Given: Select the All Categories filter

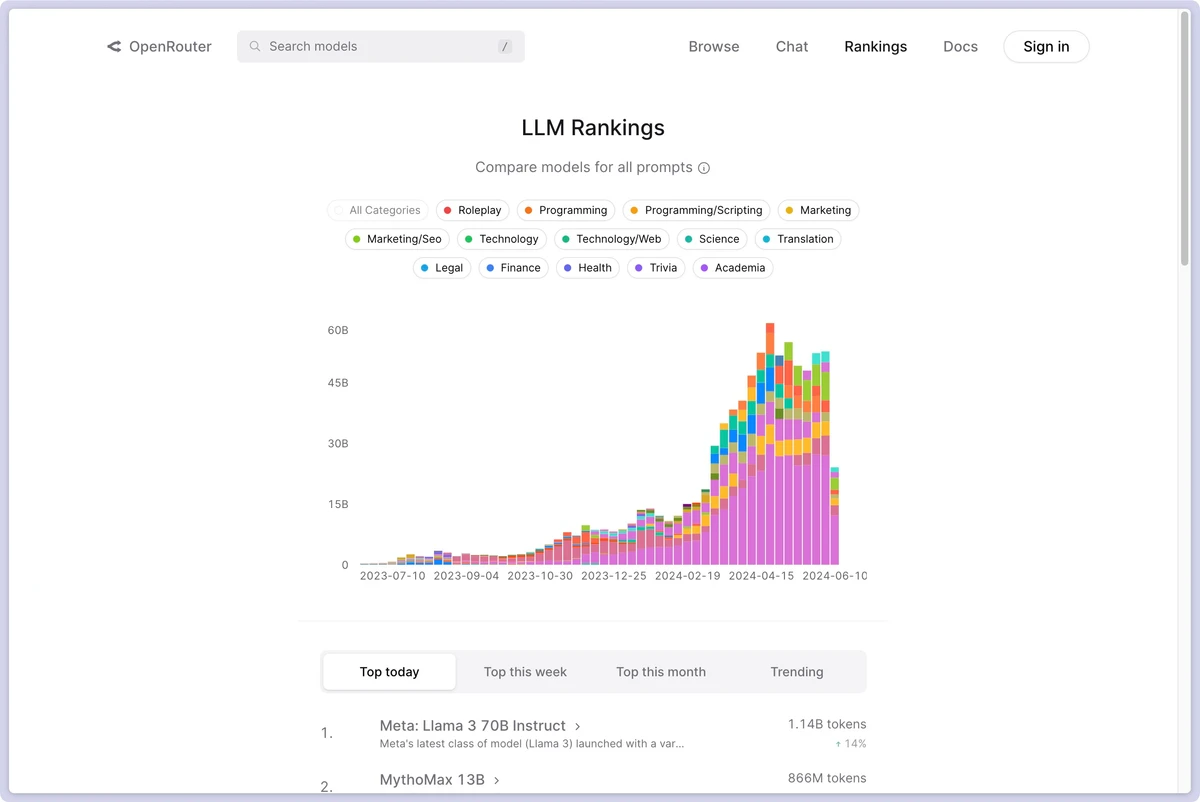Looking at the screenshot, I should click(377, 210).
